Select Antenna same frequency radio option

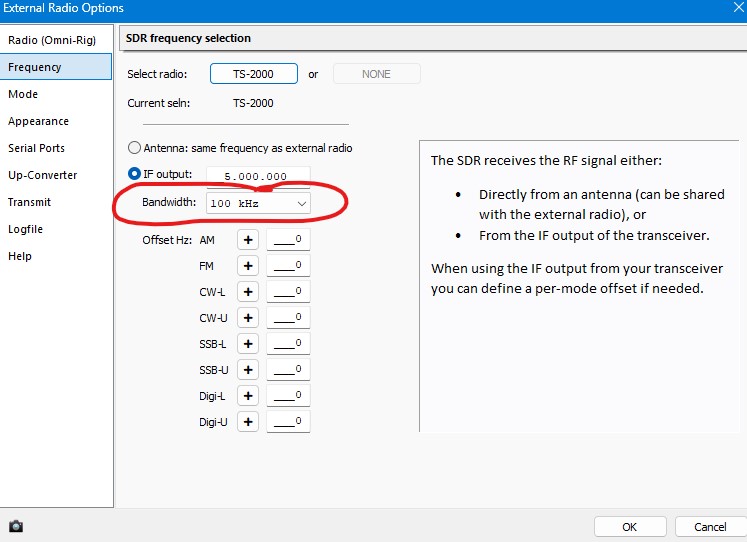[135, 148]
